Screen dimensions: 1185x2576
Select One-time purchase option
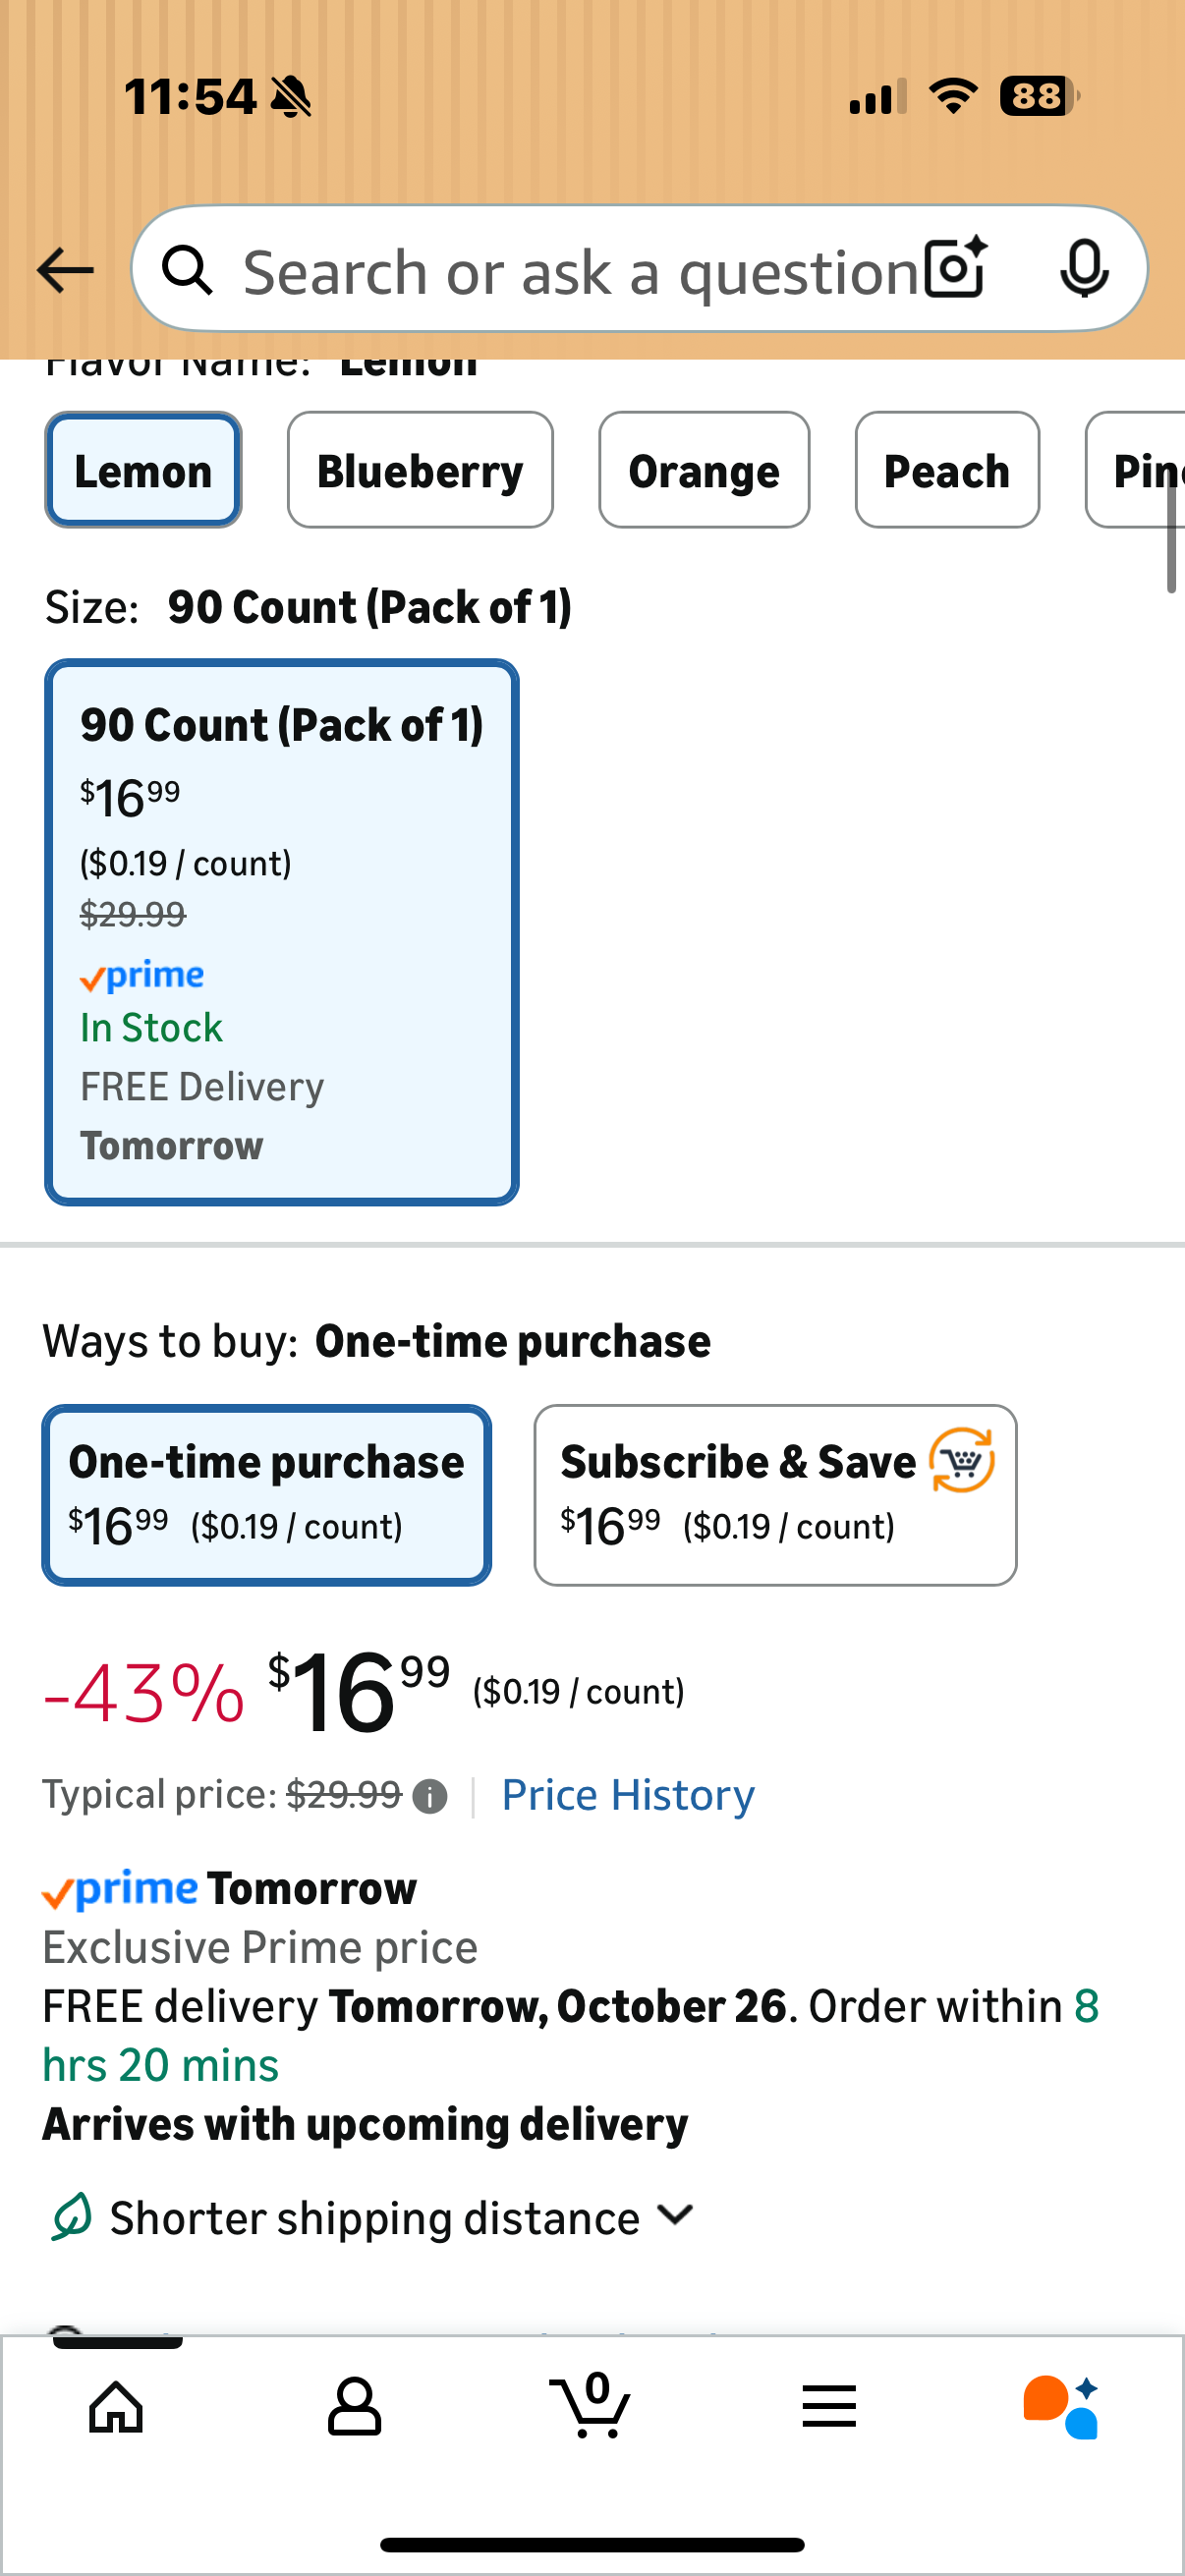click(266, 1495)
